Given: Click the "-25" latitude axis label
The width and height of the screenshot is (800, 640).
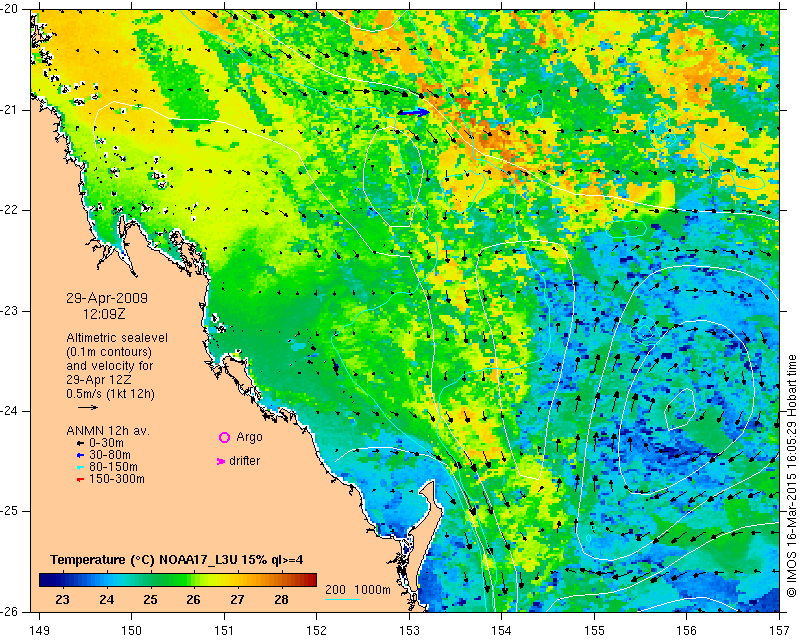Looking at the screenshot, I should point(10,511).
